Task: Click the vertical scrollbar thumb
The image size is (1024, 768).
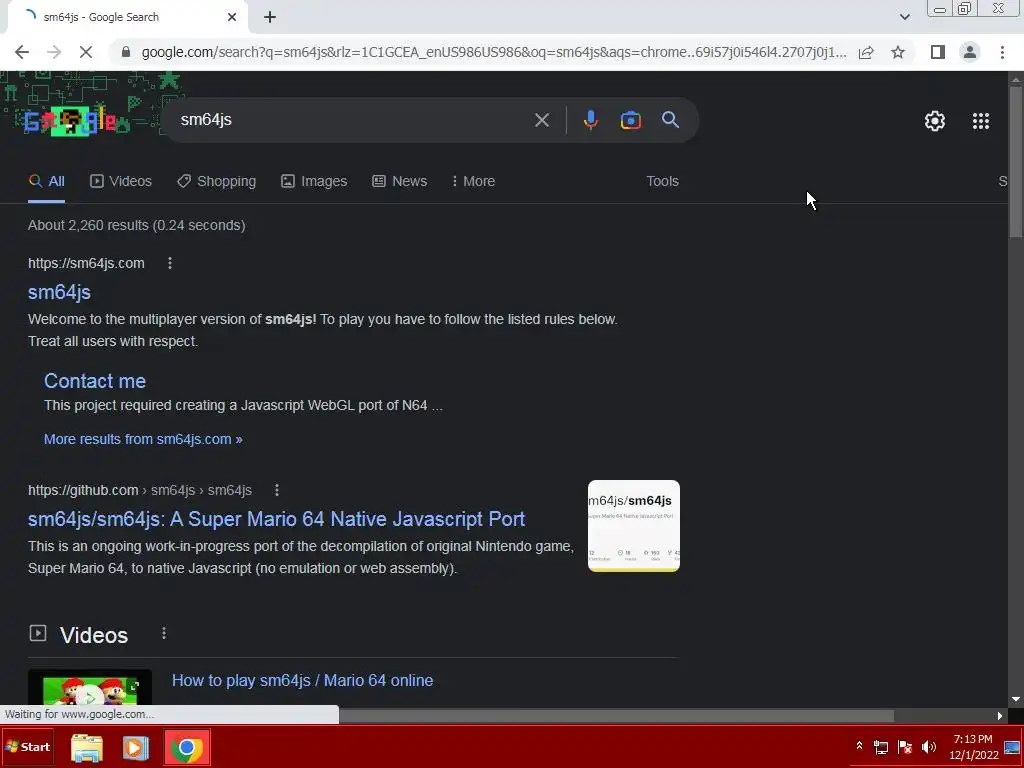Action: 1016,160
